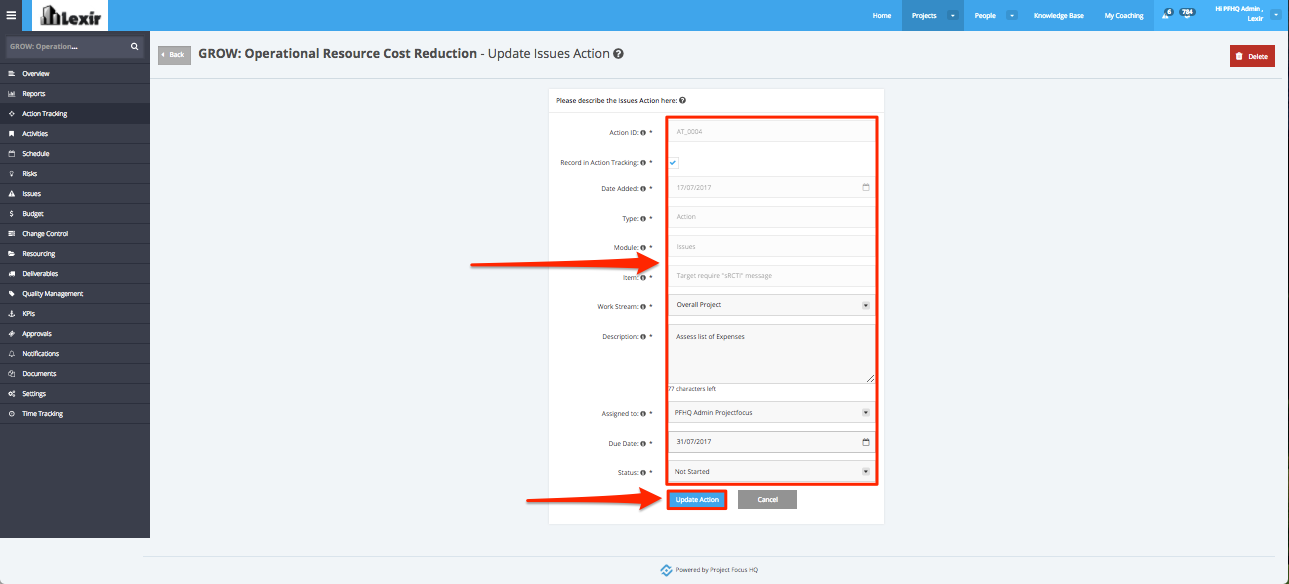1289x584 pixels.
Task: Expand the Projects dropdown arrow
Action: coord(953,16)
